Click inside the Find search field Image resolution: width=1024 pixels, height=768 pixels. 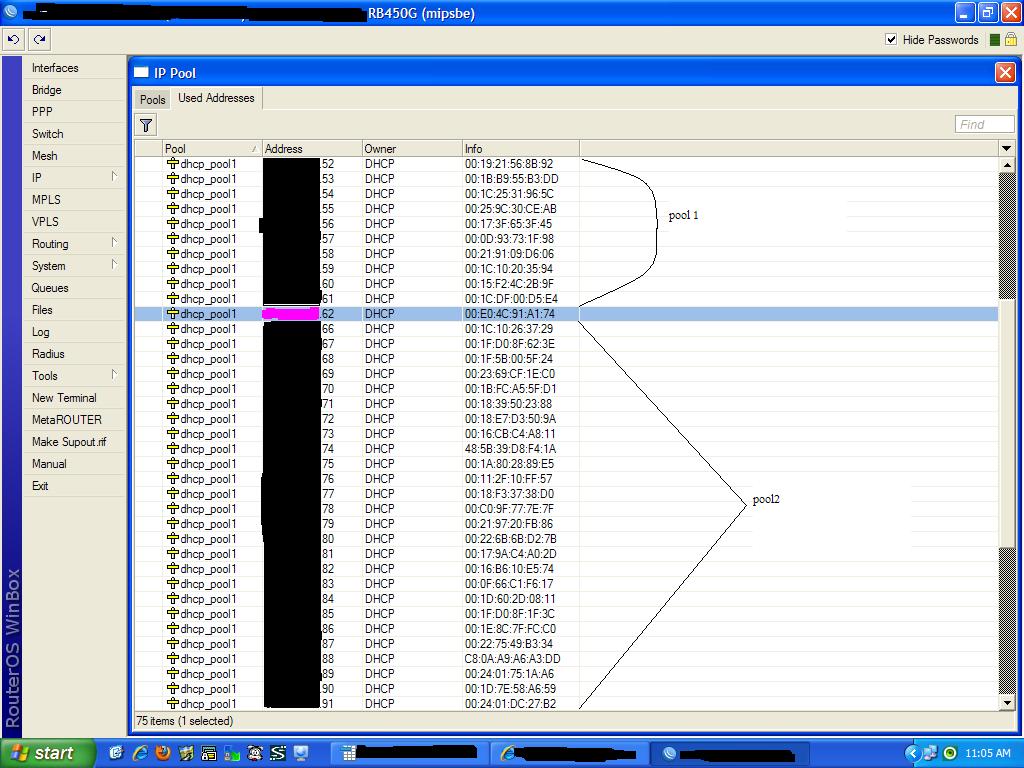coord(984,123)
